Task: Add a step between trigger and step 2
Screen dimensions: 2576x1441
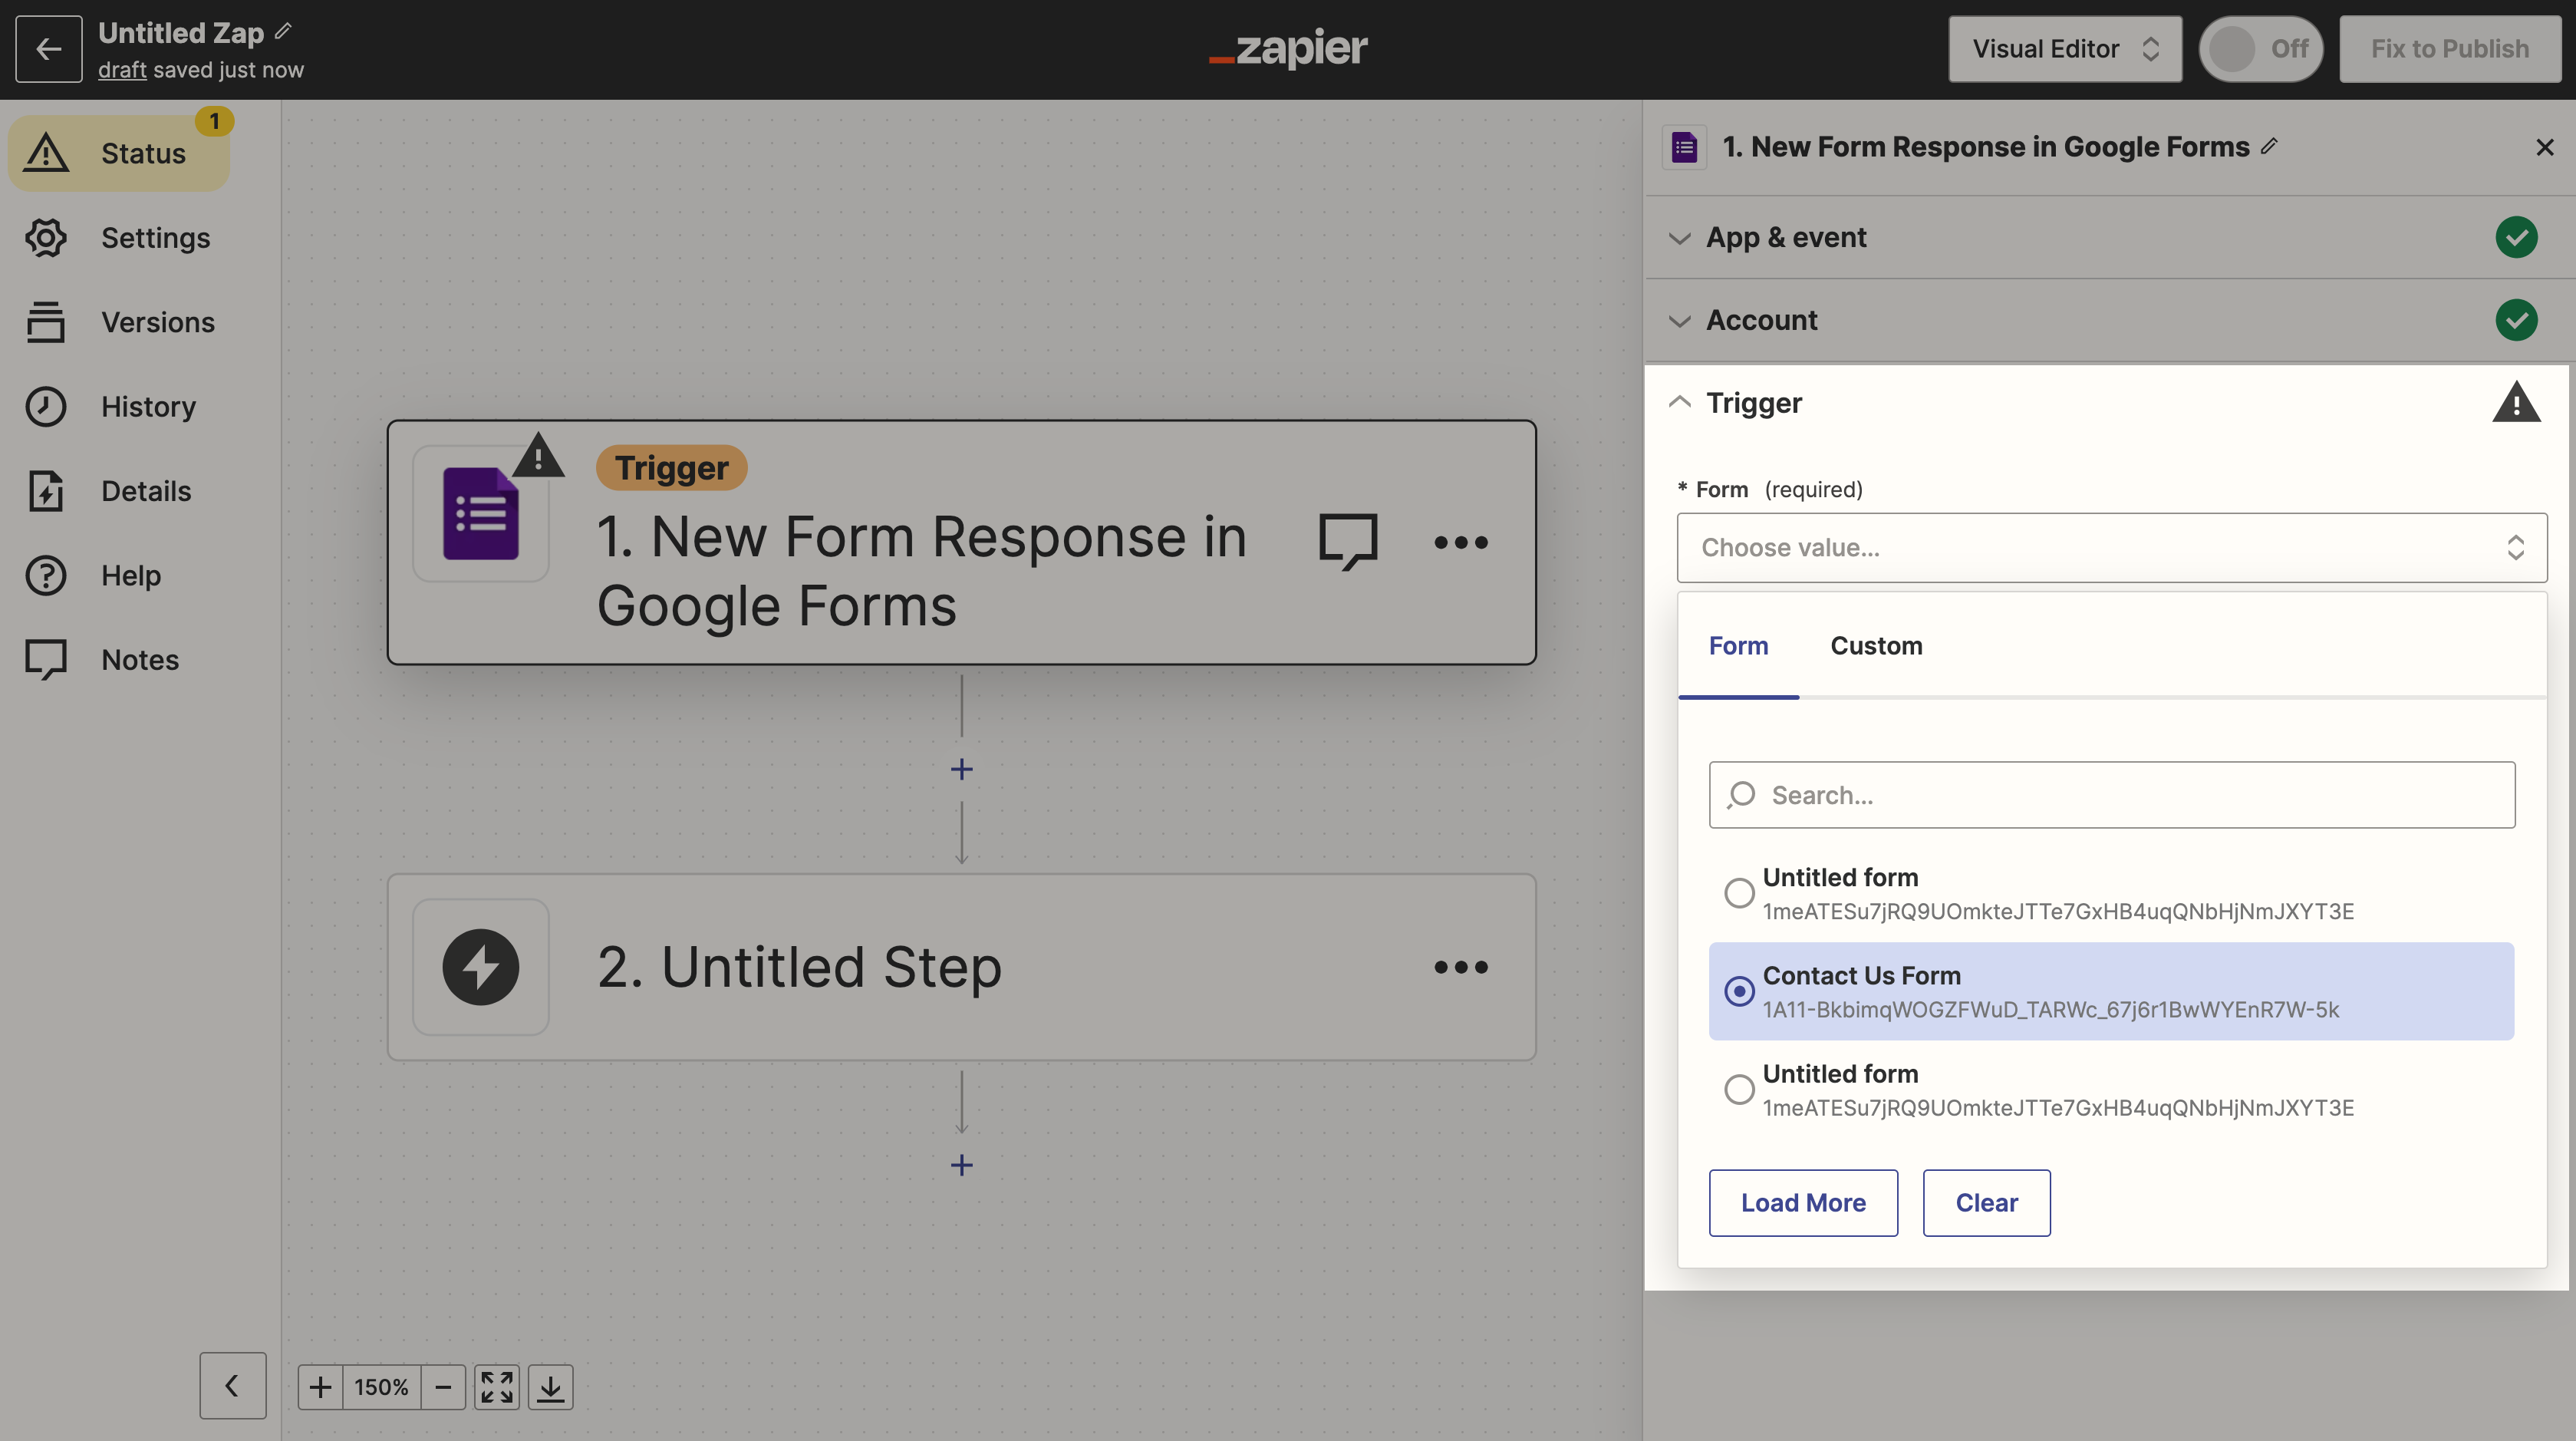Action: coord(961,769)
